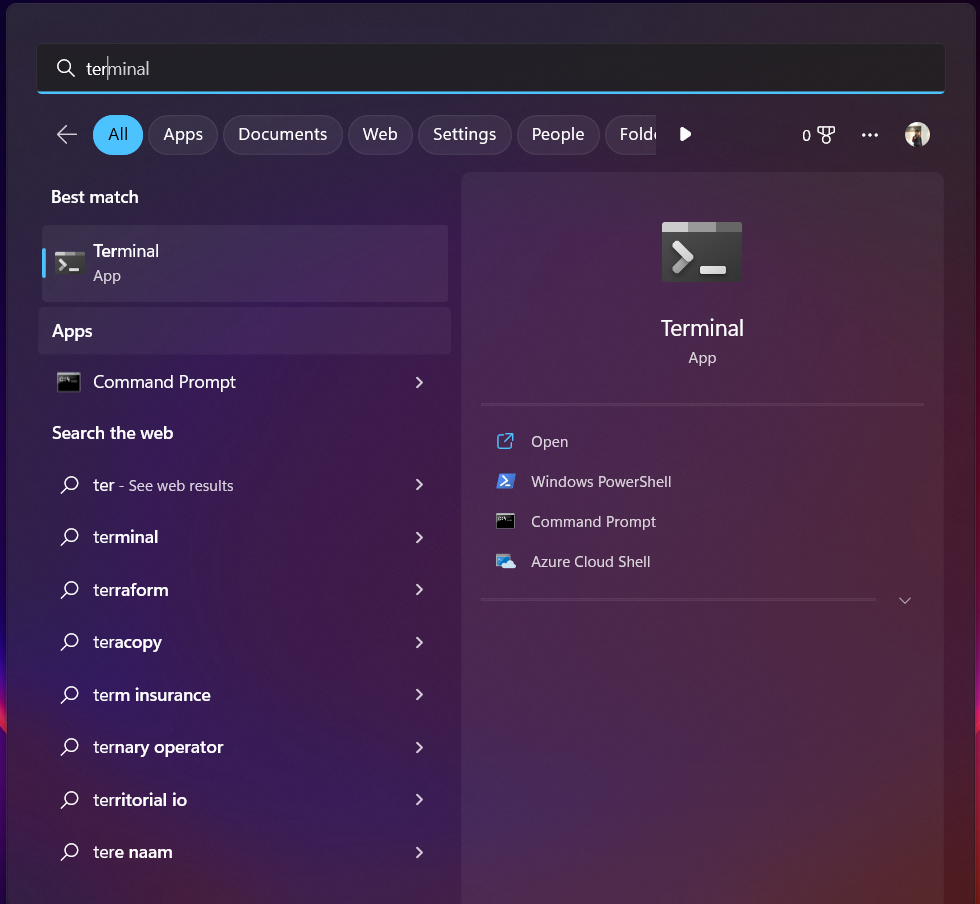Expand chevron for 'terraform' suggestion
This screenshot has height=904, width=980.
click(x=419, y=590)
